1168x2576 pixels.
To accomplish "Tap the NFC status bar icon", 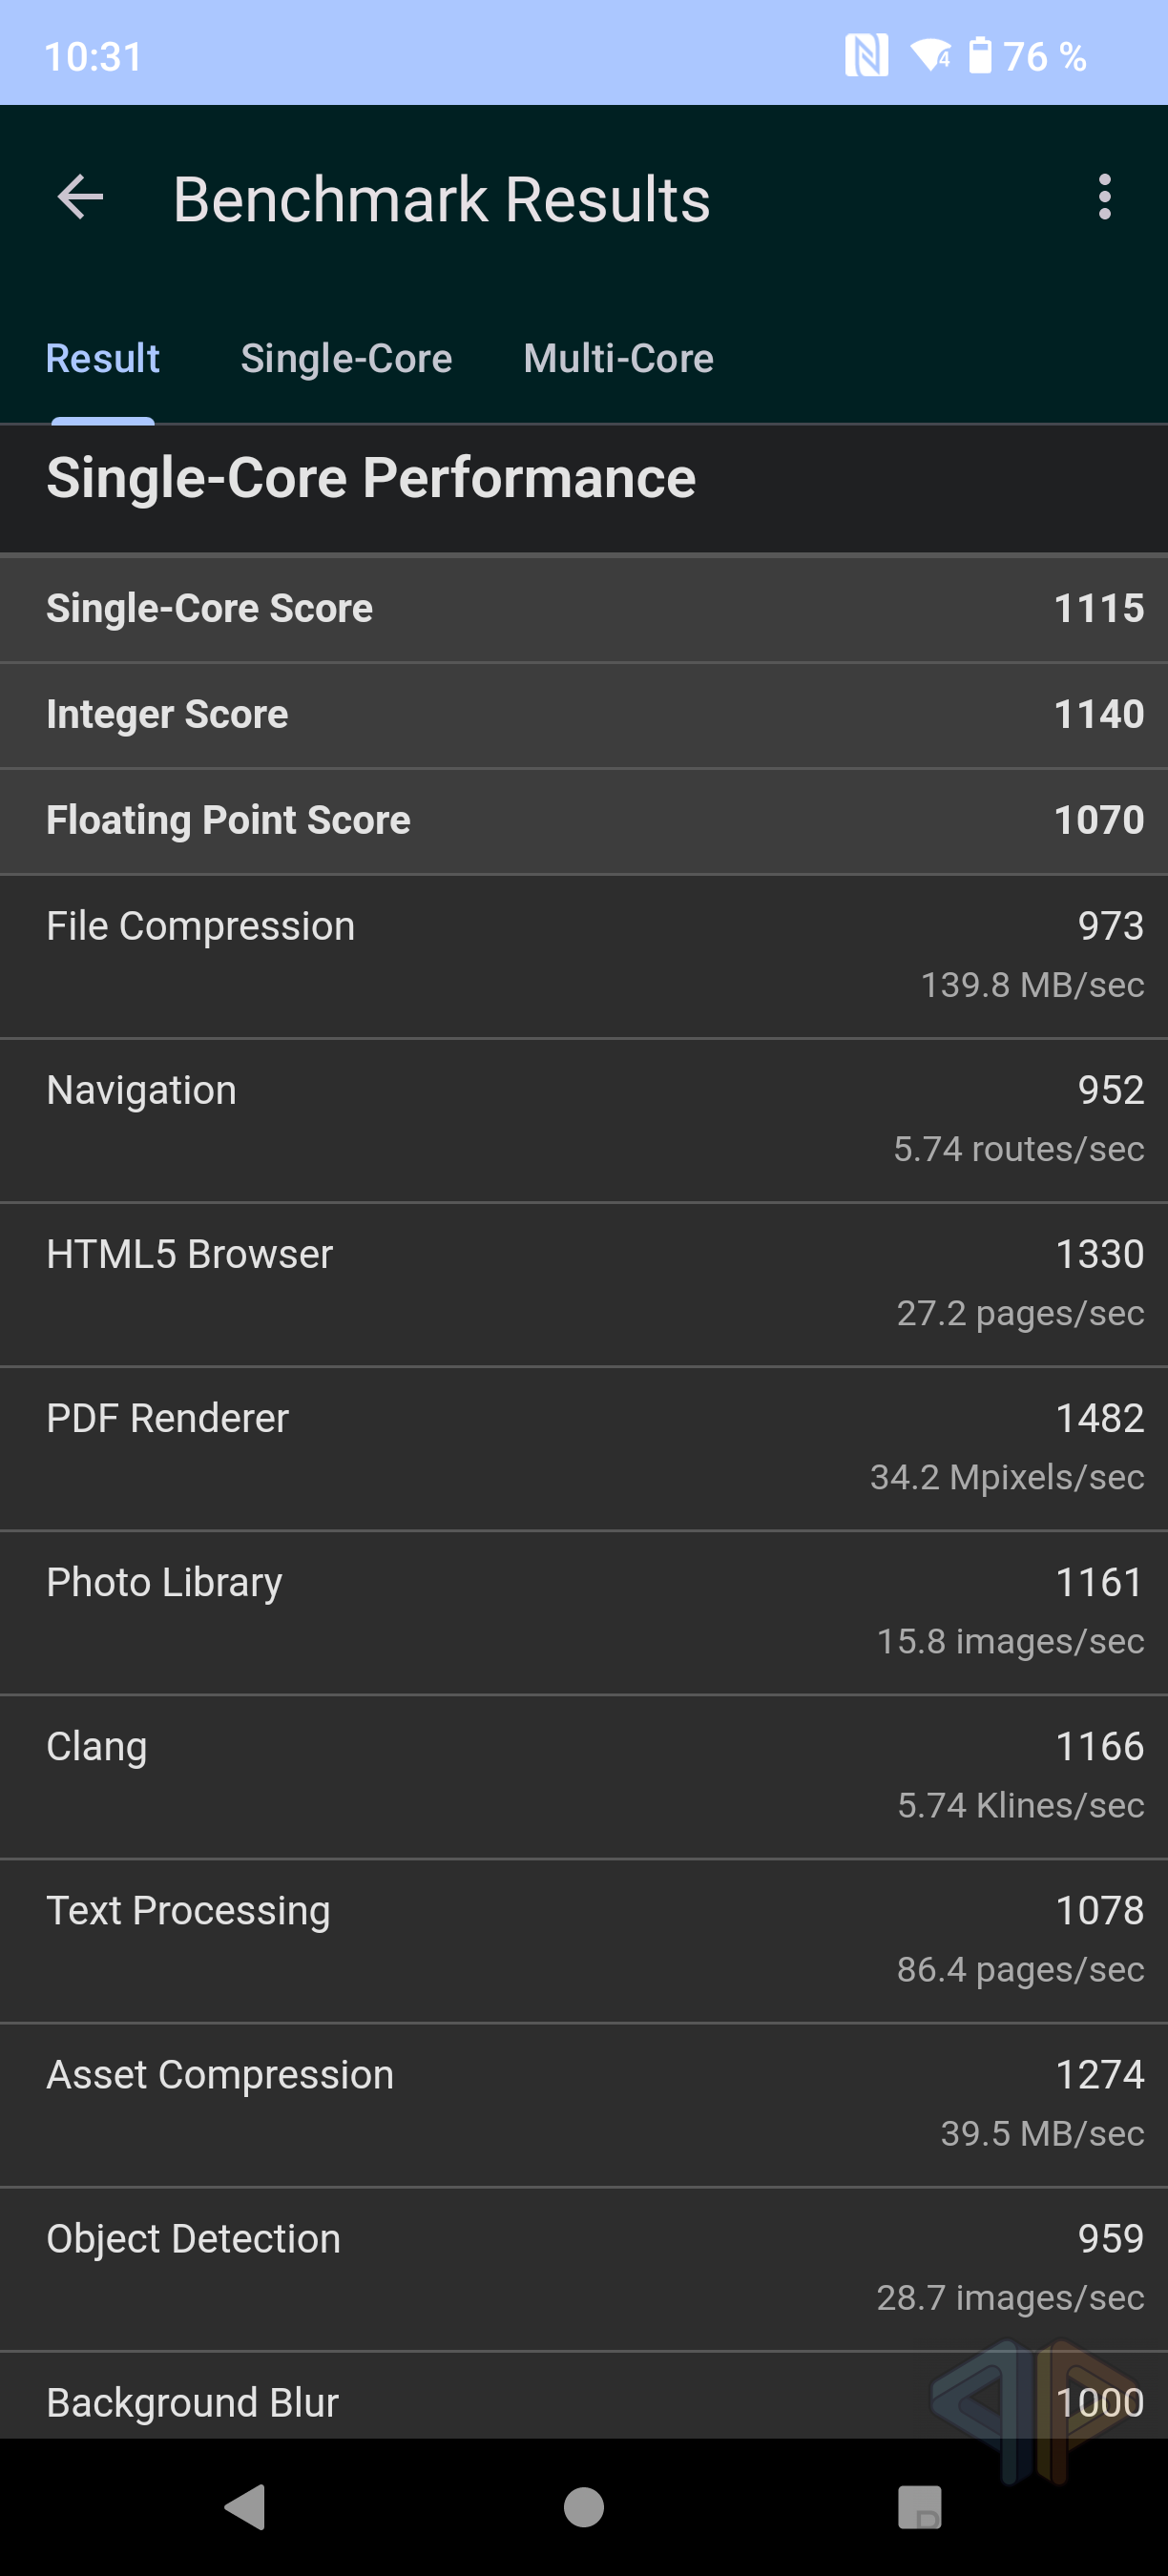I will click(866, 56).
